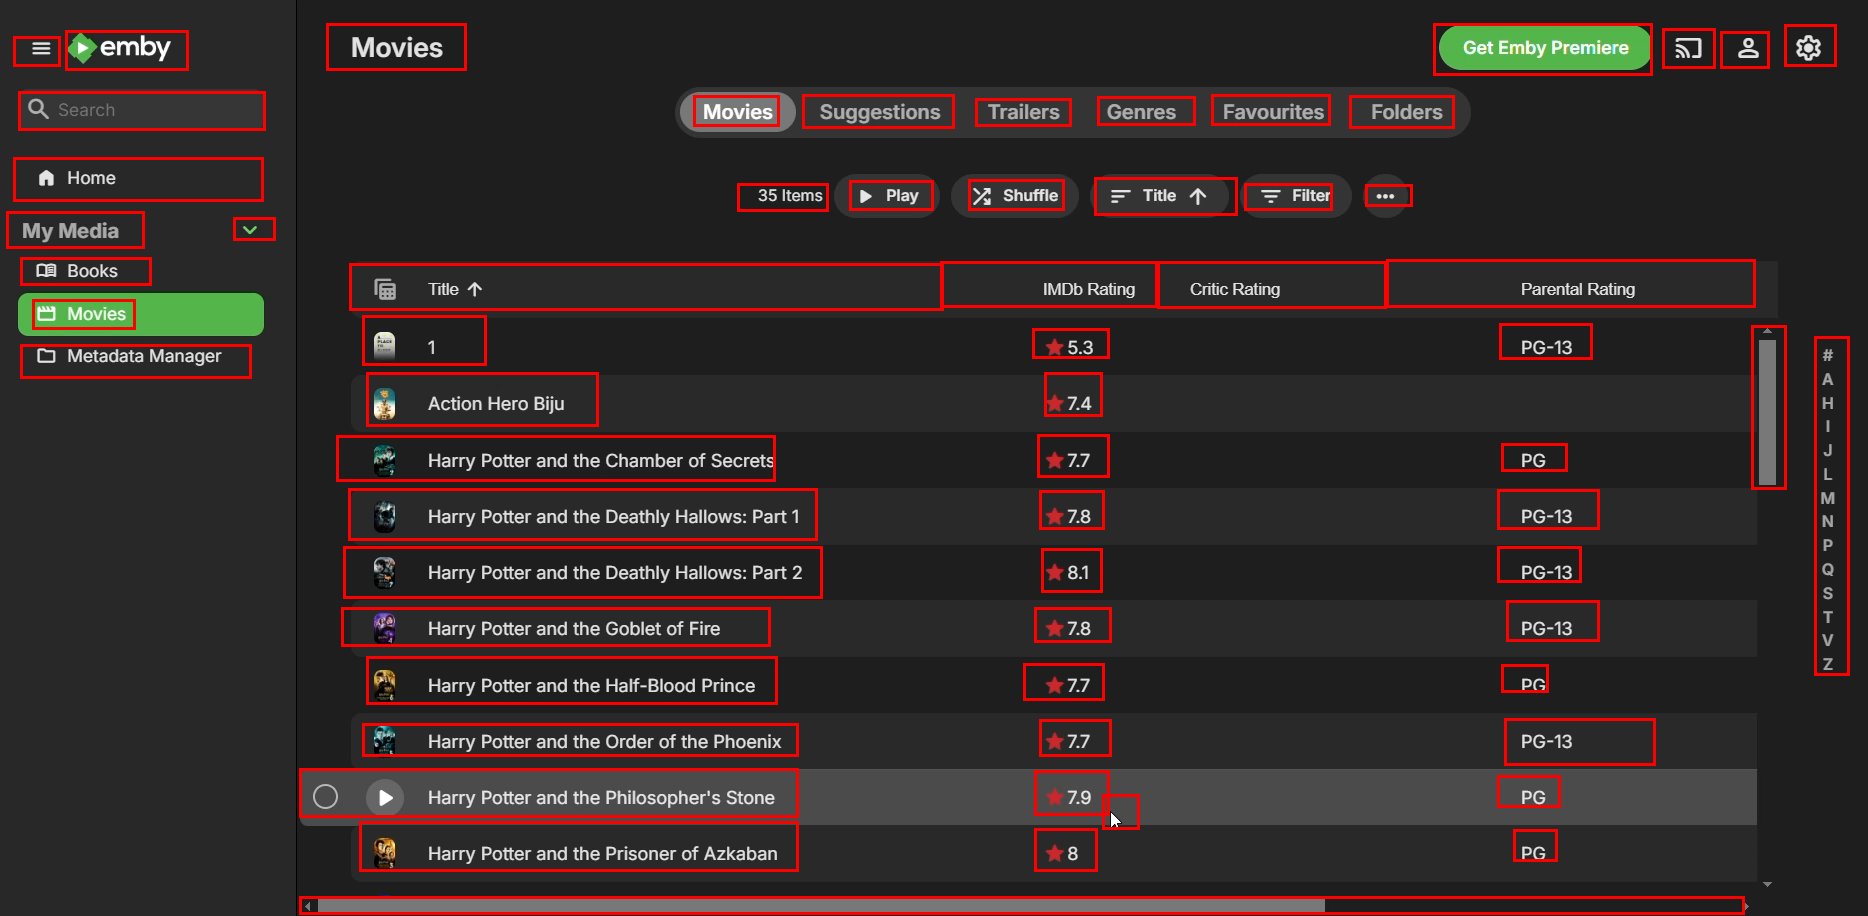1868x916 pixels.
Task: Select the Philosopher's Stone row checkbox circle
Action: coord(326,797)
